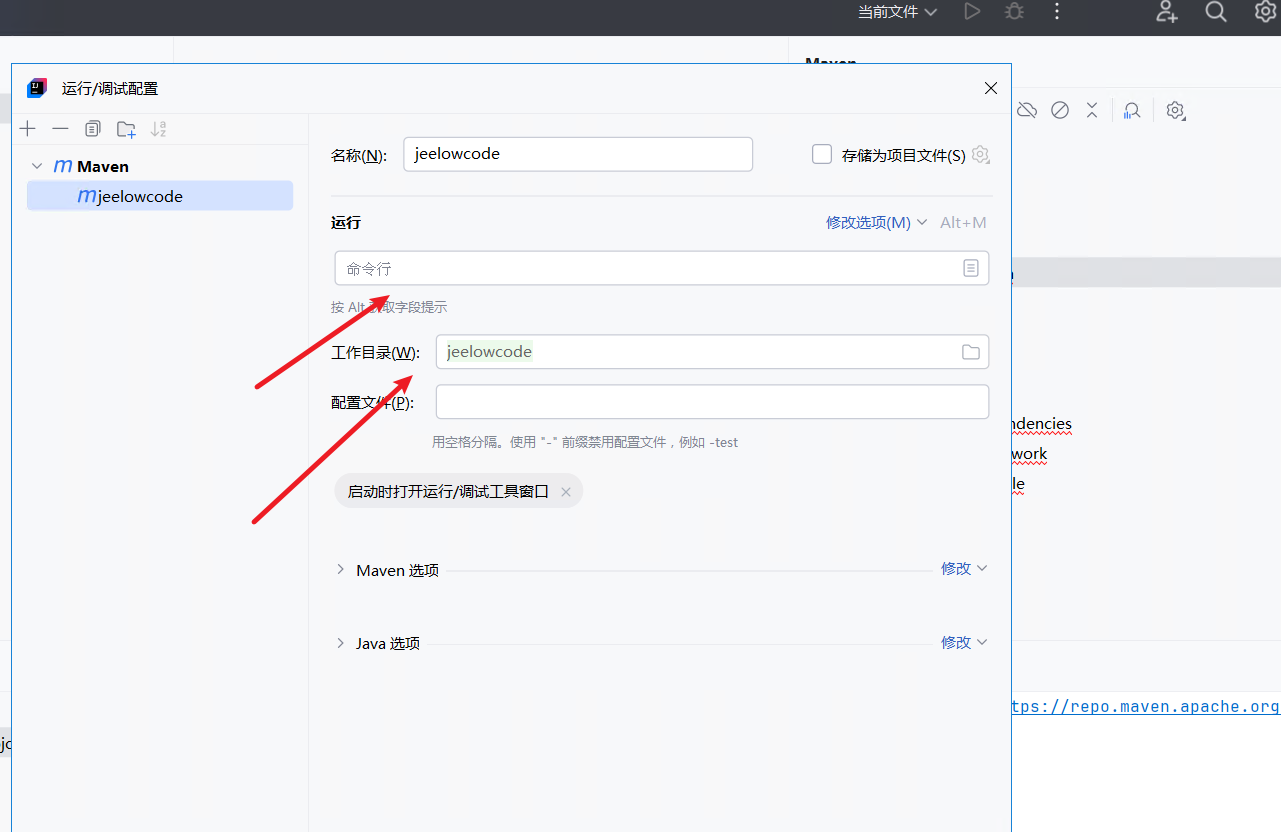Remove the selected configuration with minus icon
The image size is (1281, 832).
point(60,129)
